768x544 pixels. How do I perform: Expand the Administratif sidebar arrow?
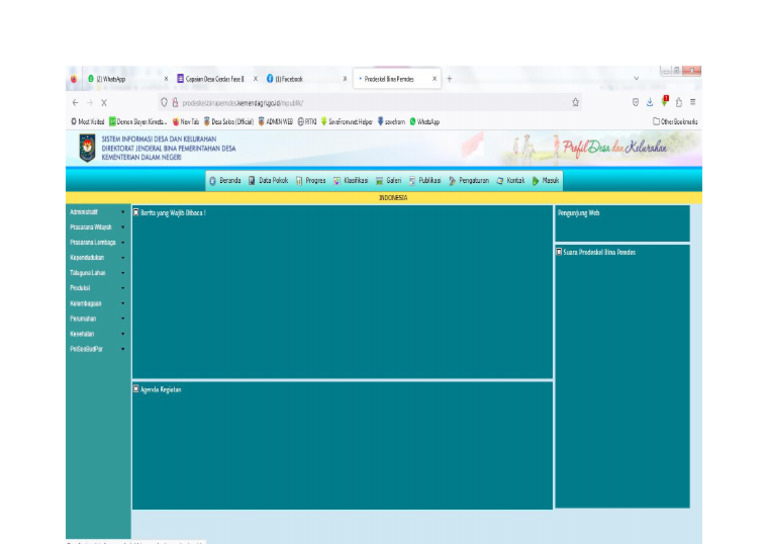point(123,212)
